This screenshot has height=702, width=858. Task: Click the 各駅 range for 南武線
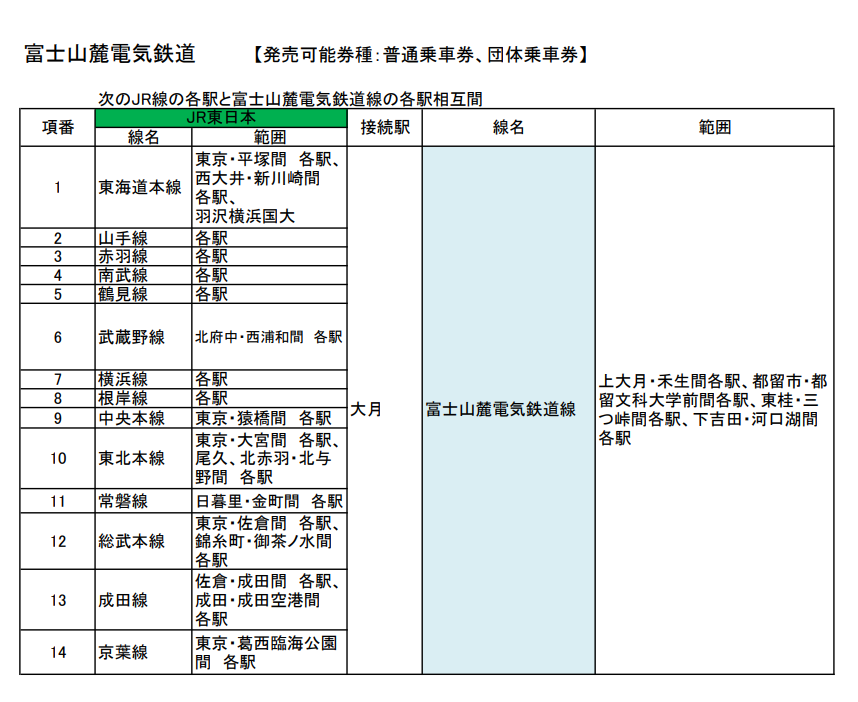pos(269,275)
